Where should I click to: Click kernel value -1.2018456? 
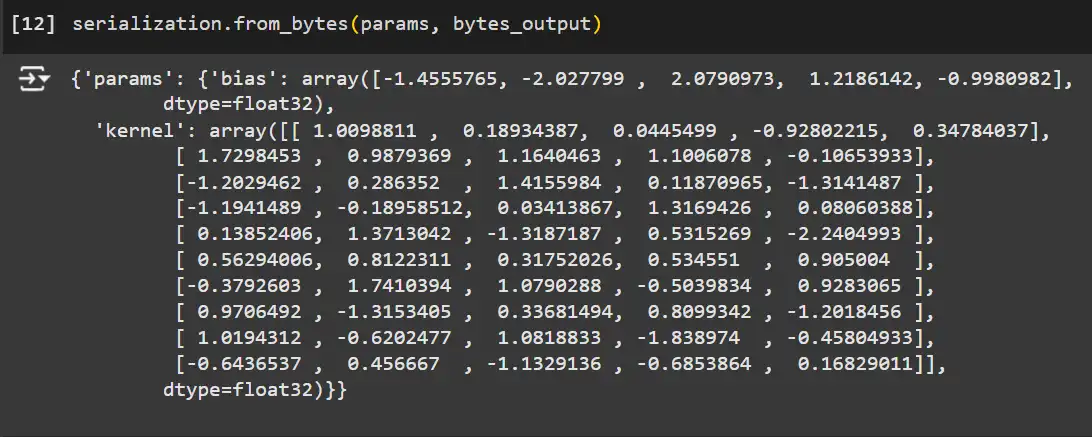844,312
